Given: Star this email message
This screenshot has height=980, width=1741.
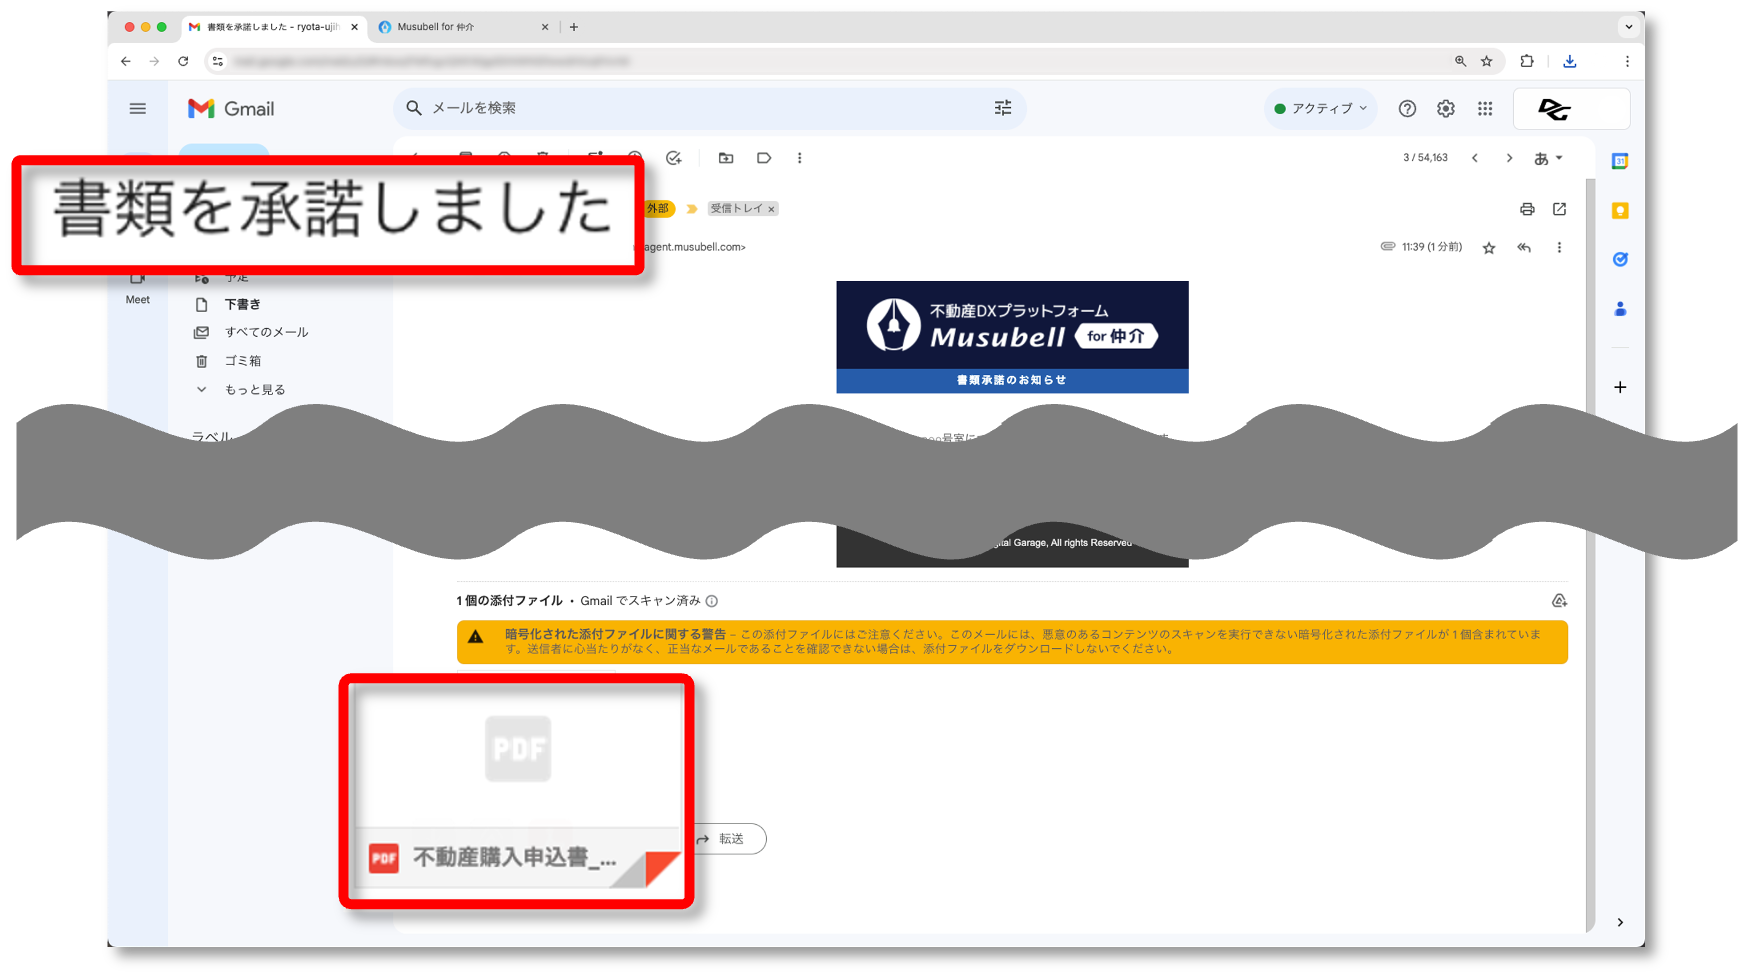Looking at the screenshot, I should click(x=1488, y=248).
